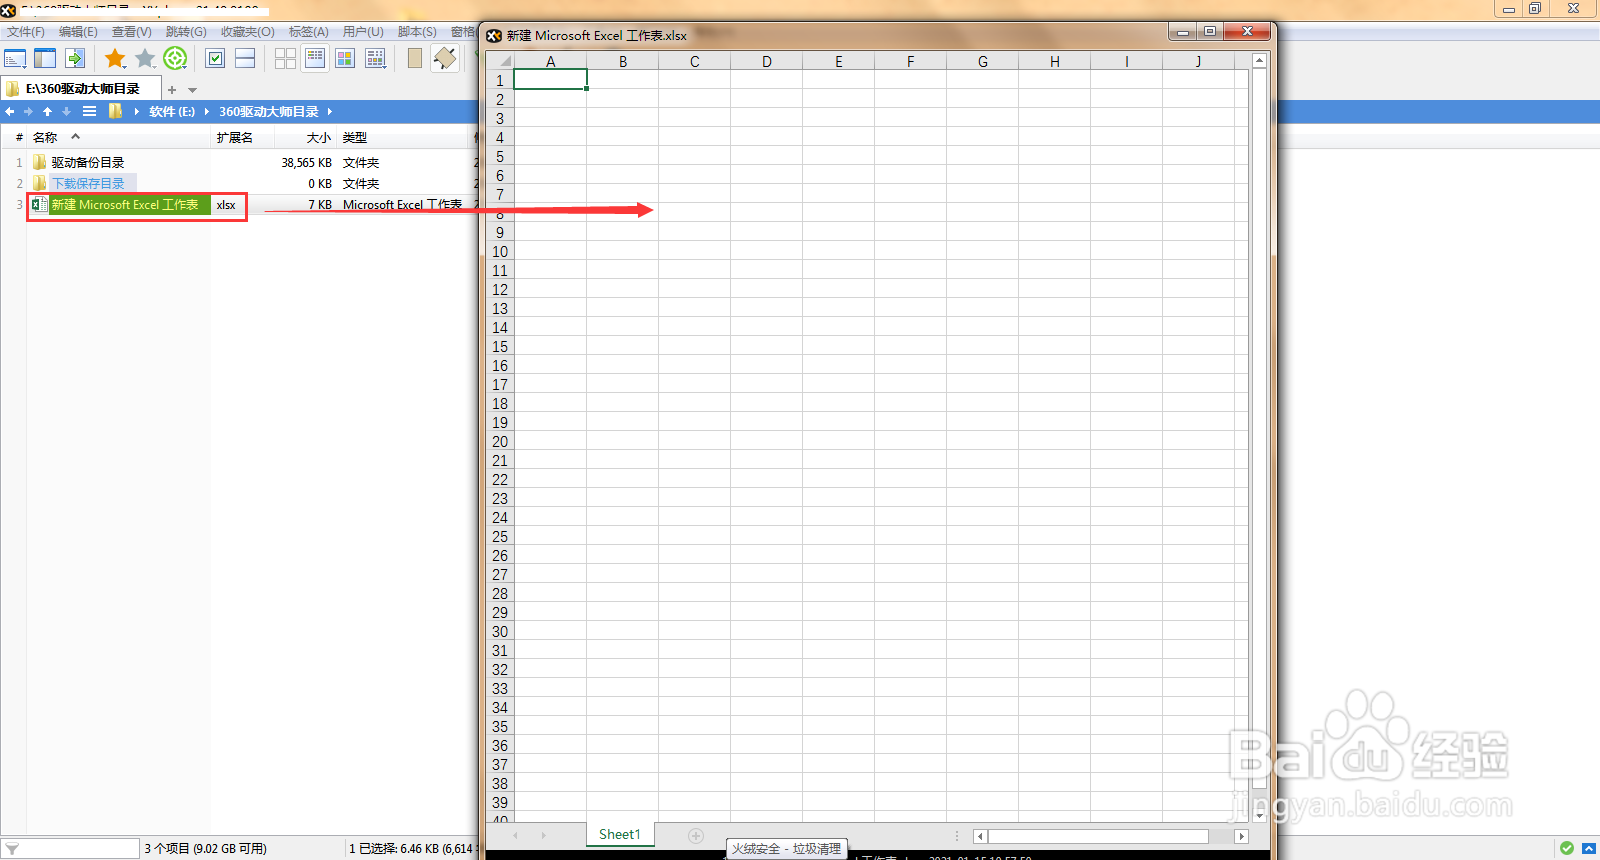
Task: Click the down arrow in address bar
Action: 66,112
